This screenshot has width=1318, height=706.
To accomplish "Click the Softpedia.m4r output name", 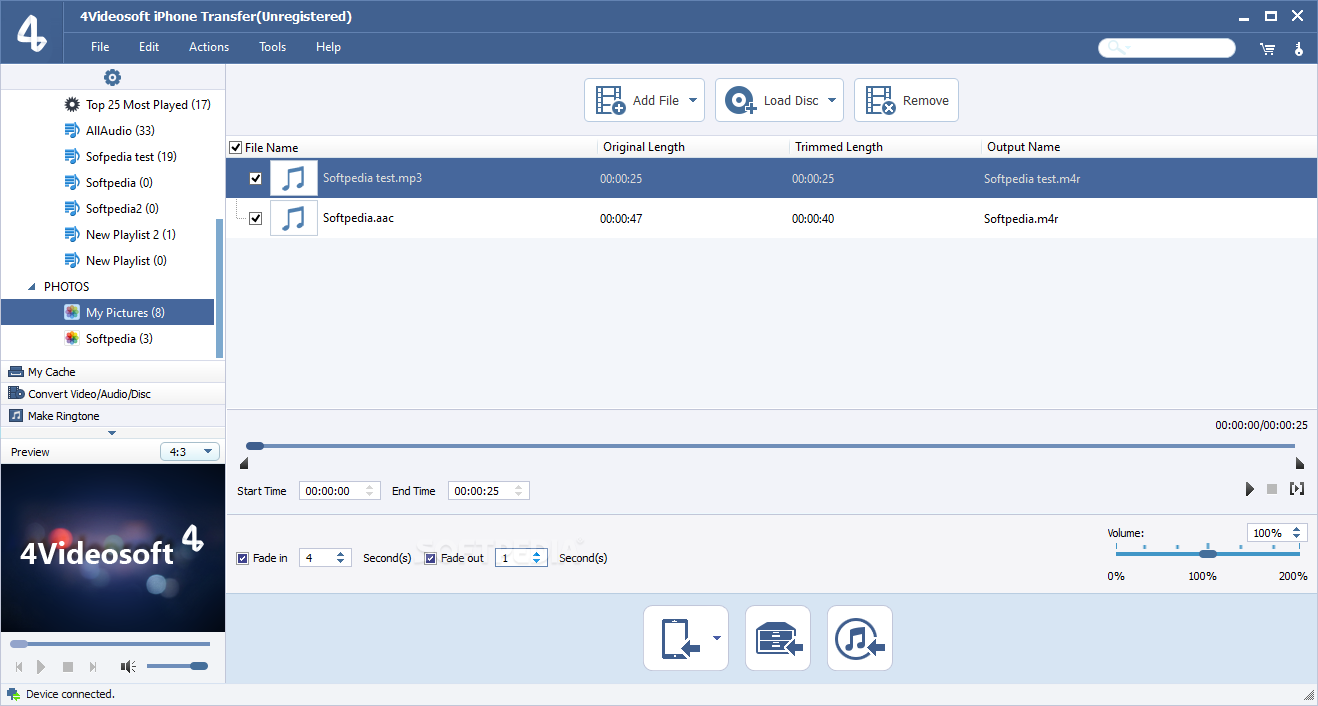I will [1021, 218].
